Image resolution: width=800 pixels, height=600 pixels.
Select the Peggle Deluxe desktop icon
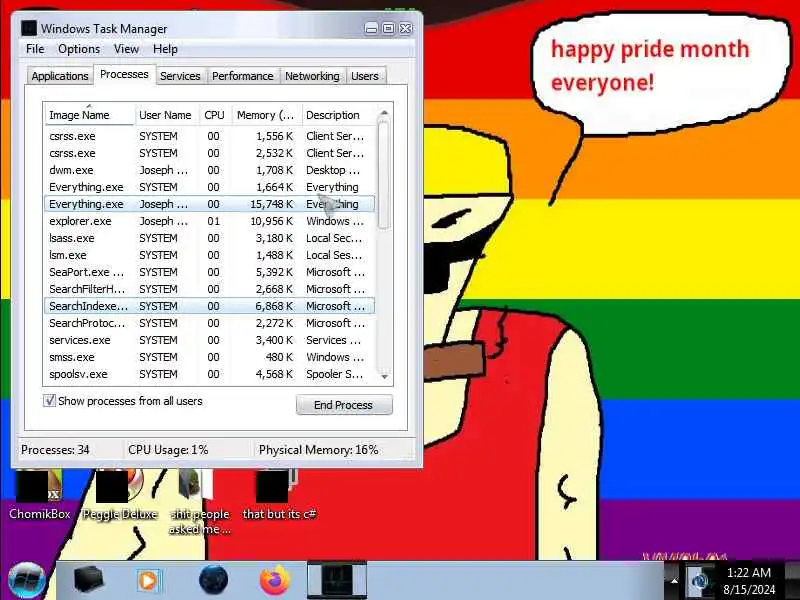click(120, 495)
